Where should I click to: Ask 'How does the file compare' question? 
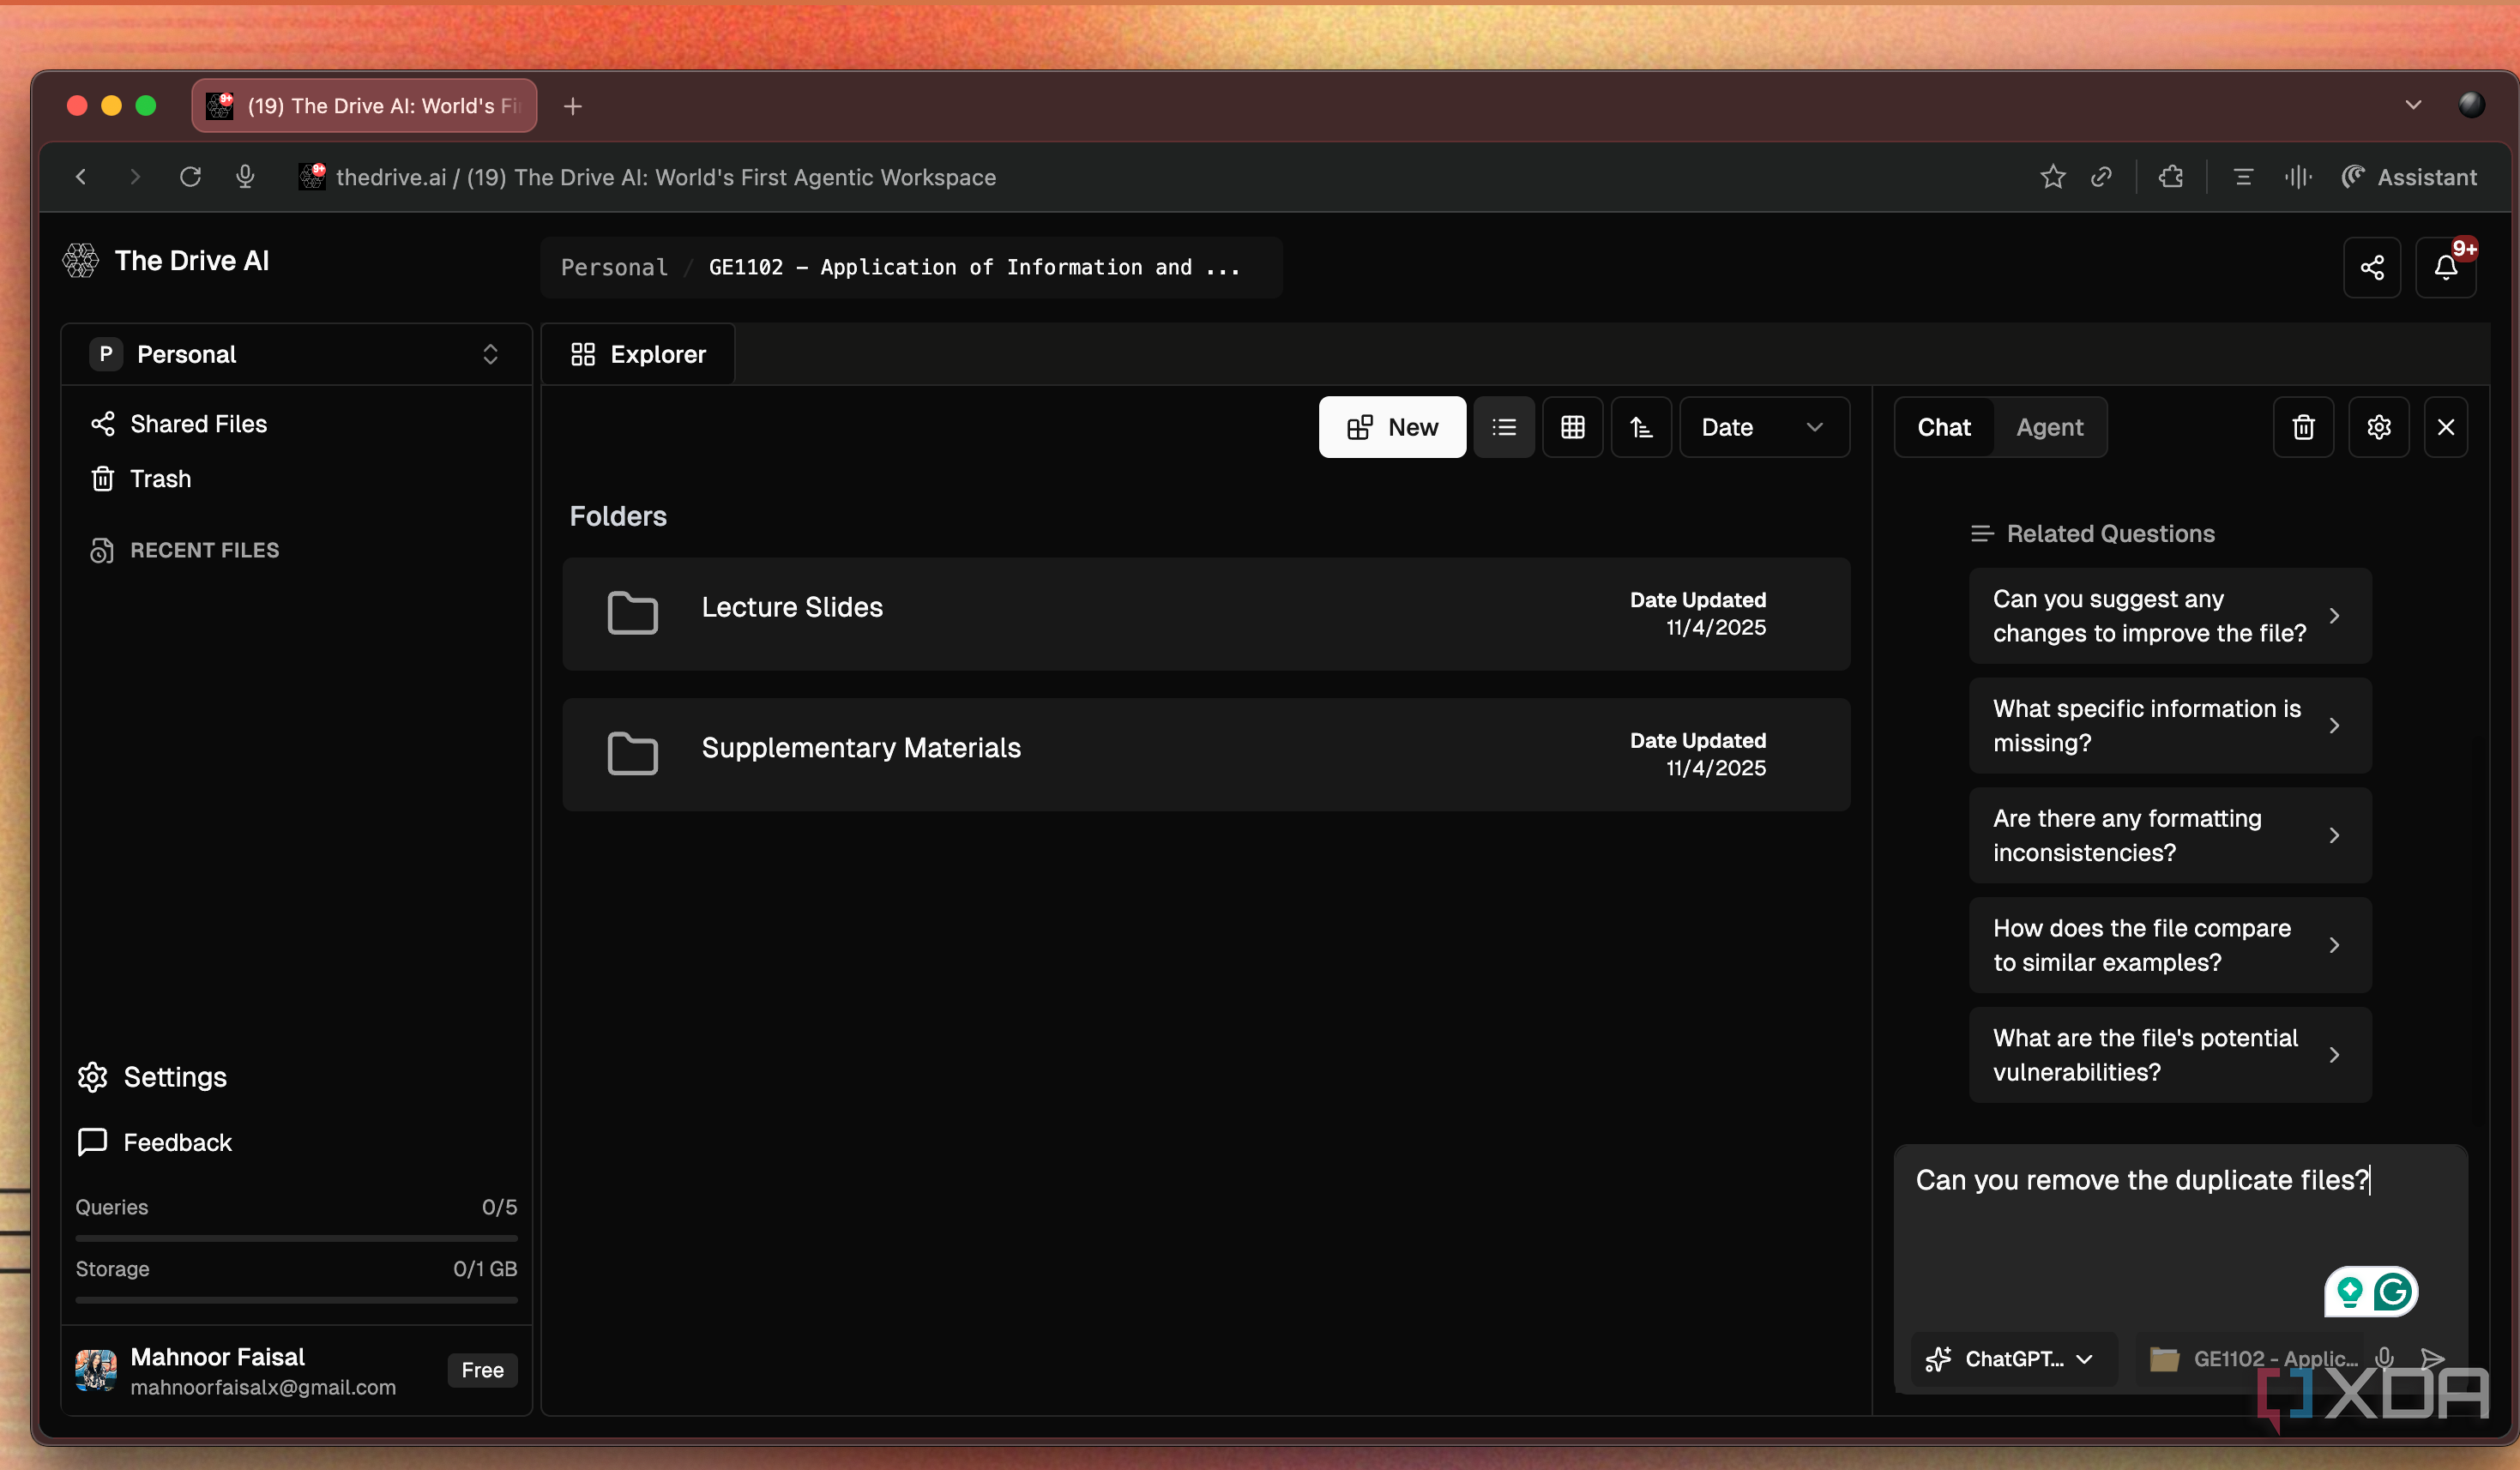coord(2169,945)
